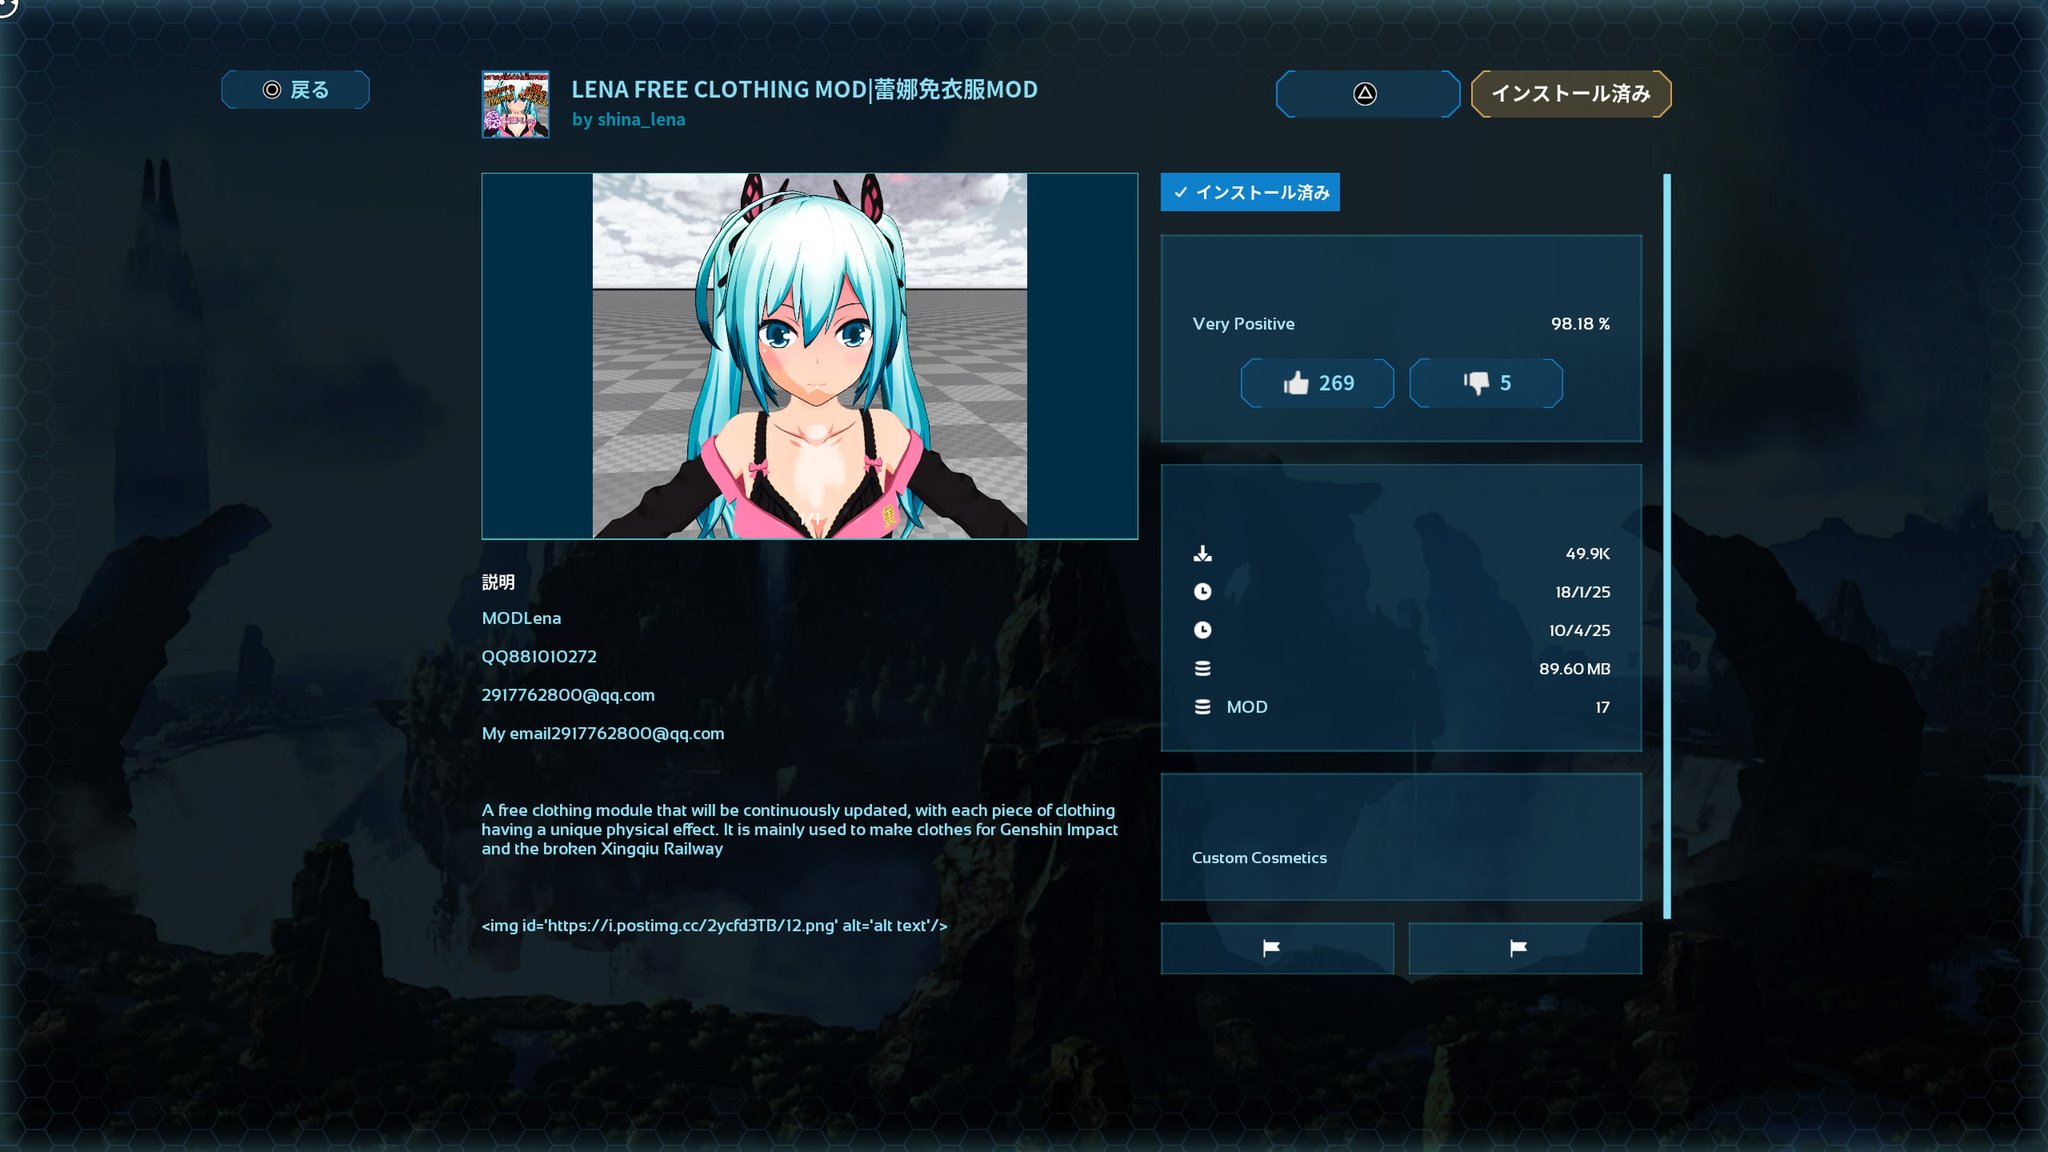Click the QQ881010272 description line

click(x=539, y=657)
